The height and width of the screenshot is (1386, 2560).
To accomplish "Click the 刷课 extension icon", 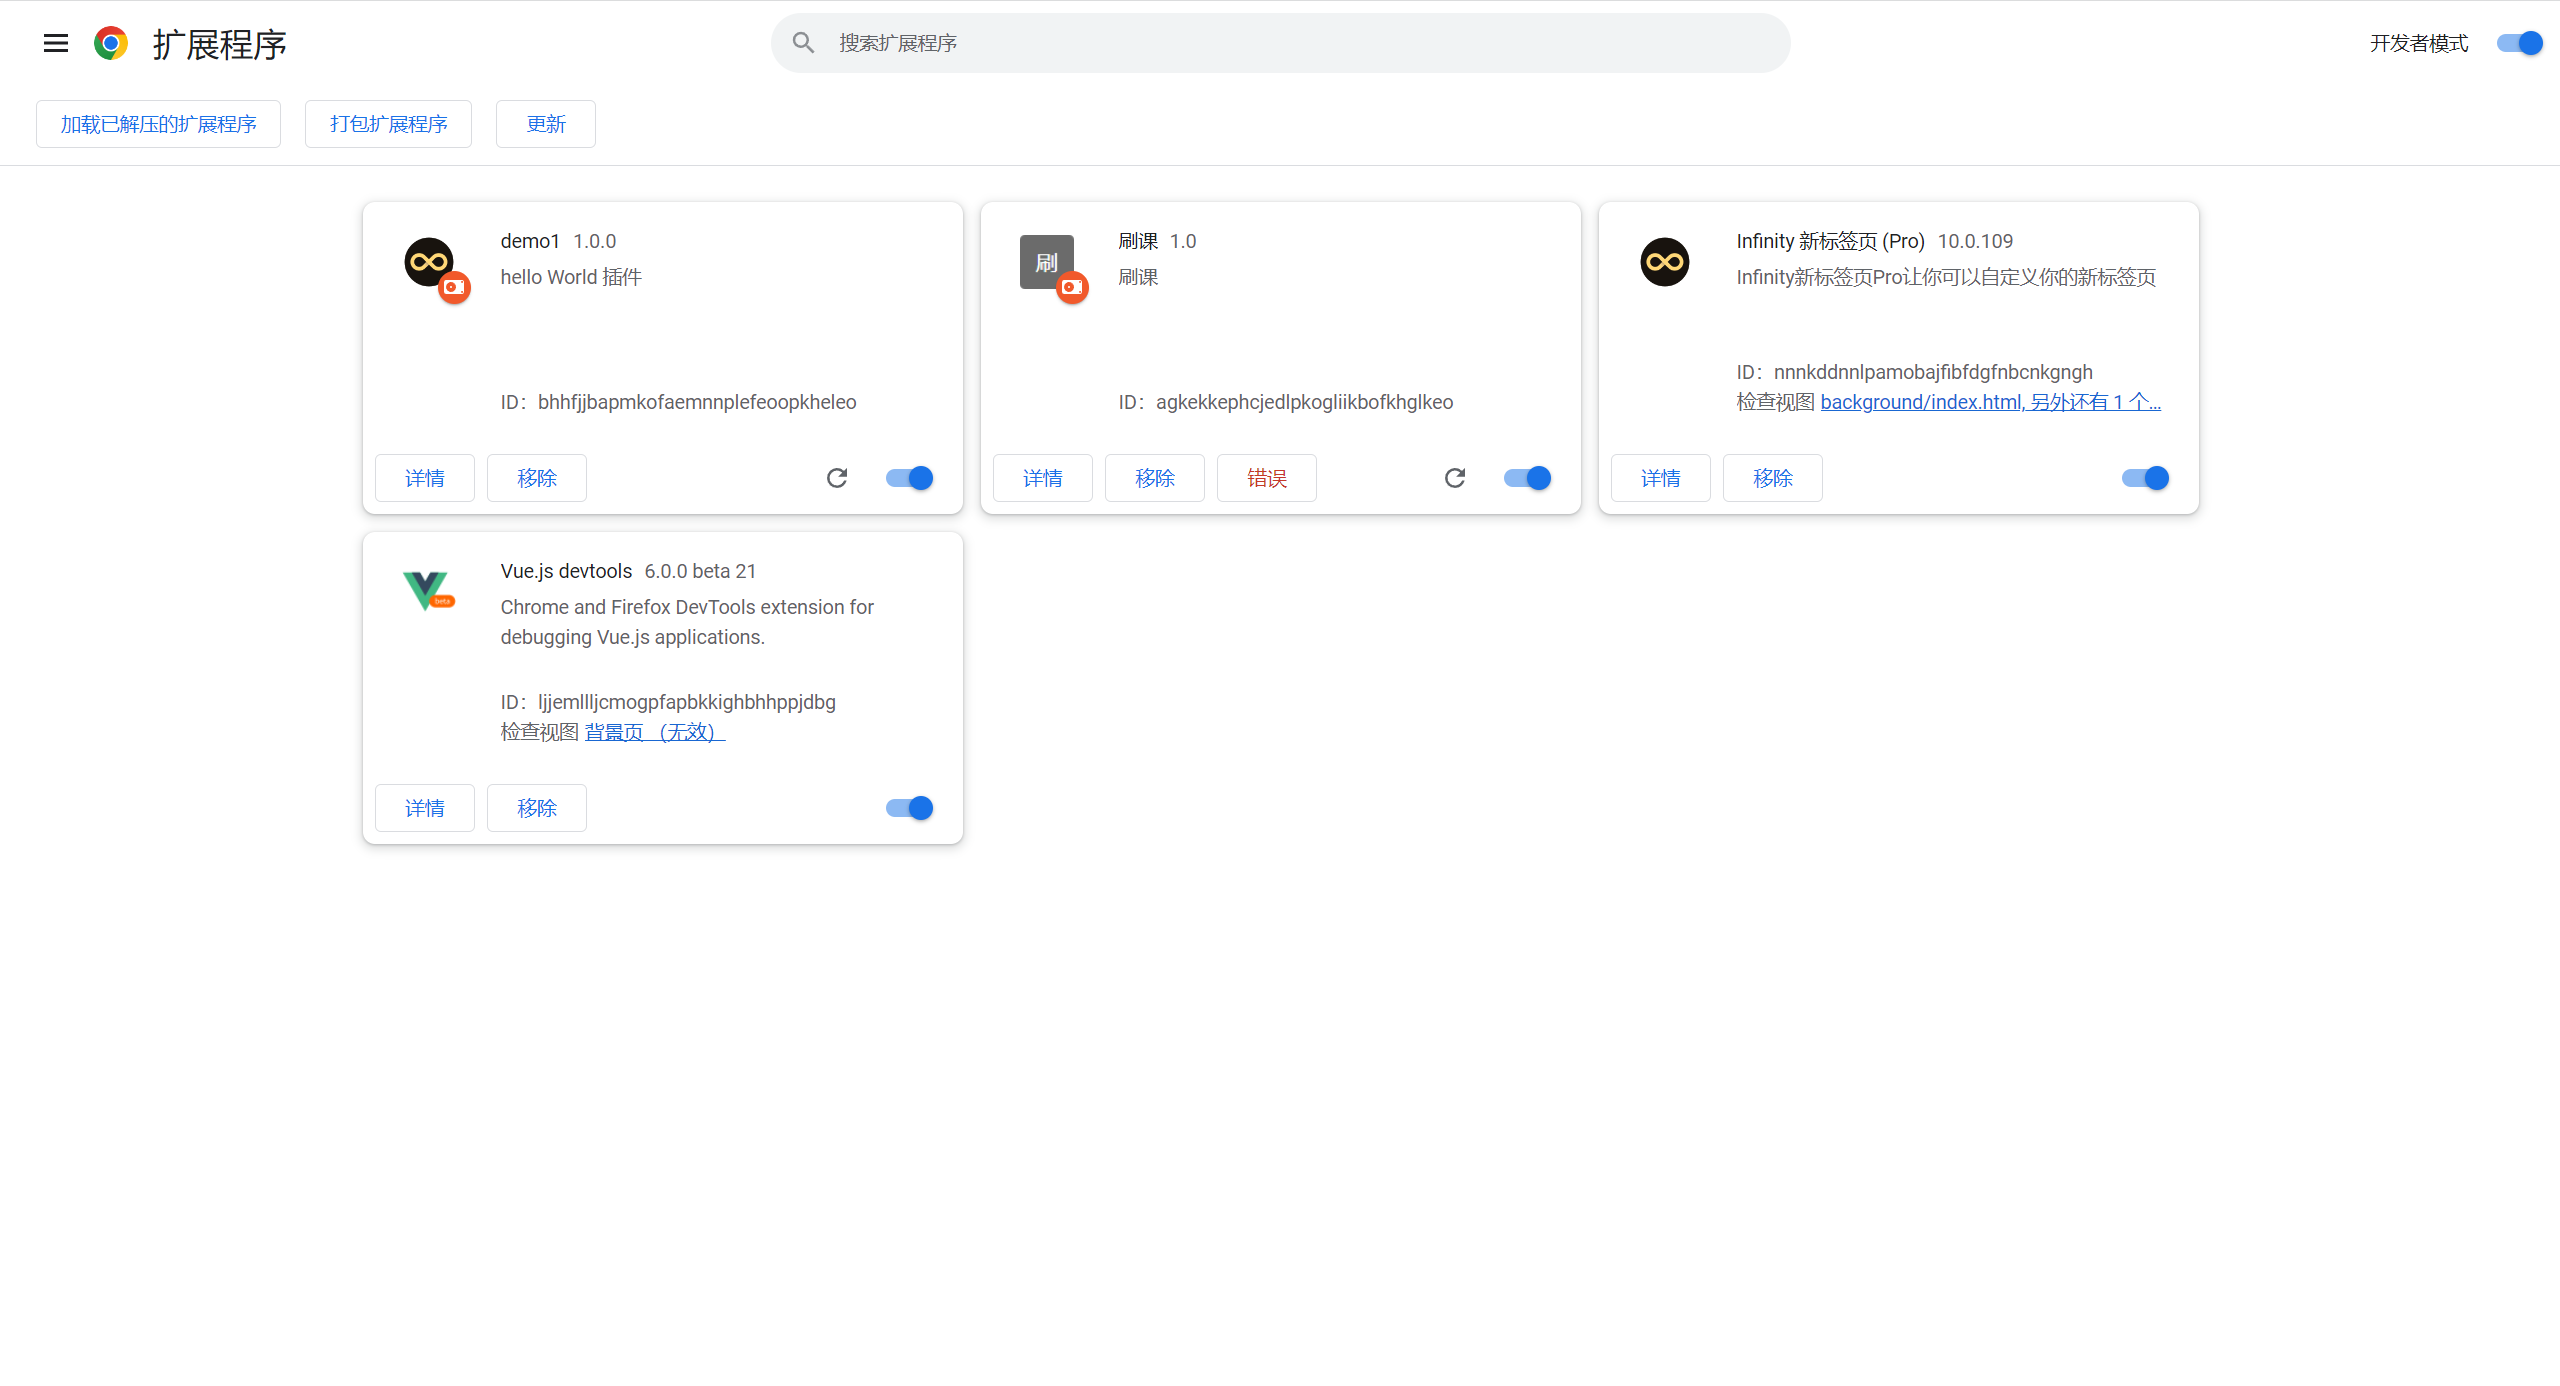I will click(x=1047, y=263).
